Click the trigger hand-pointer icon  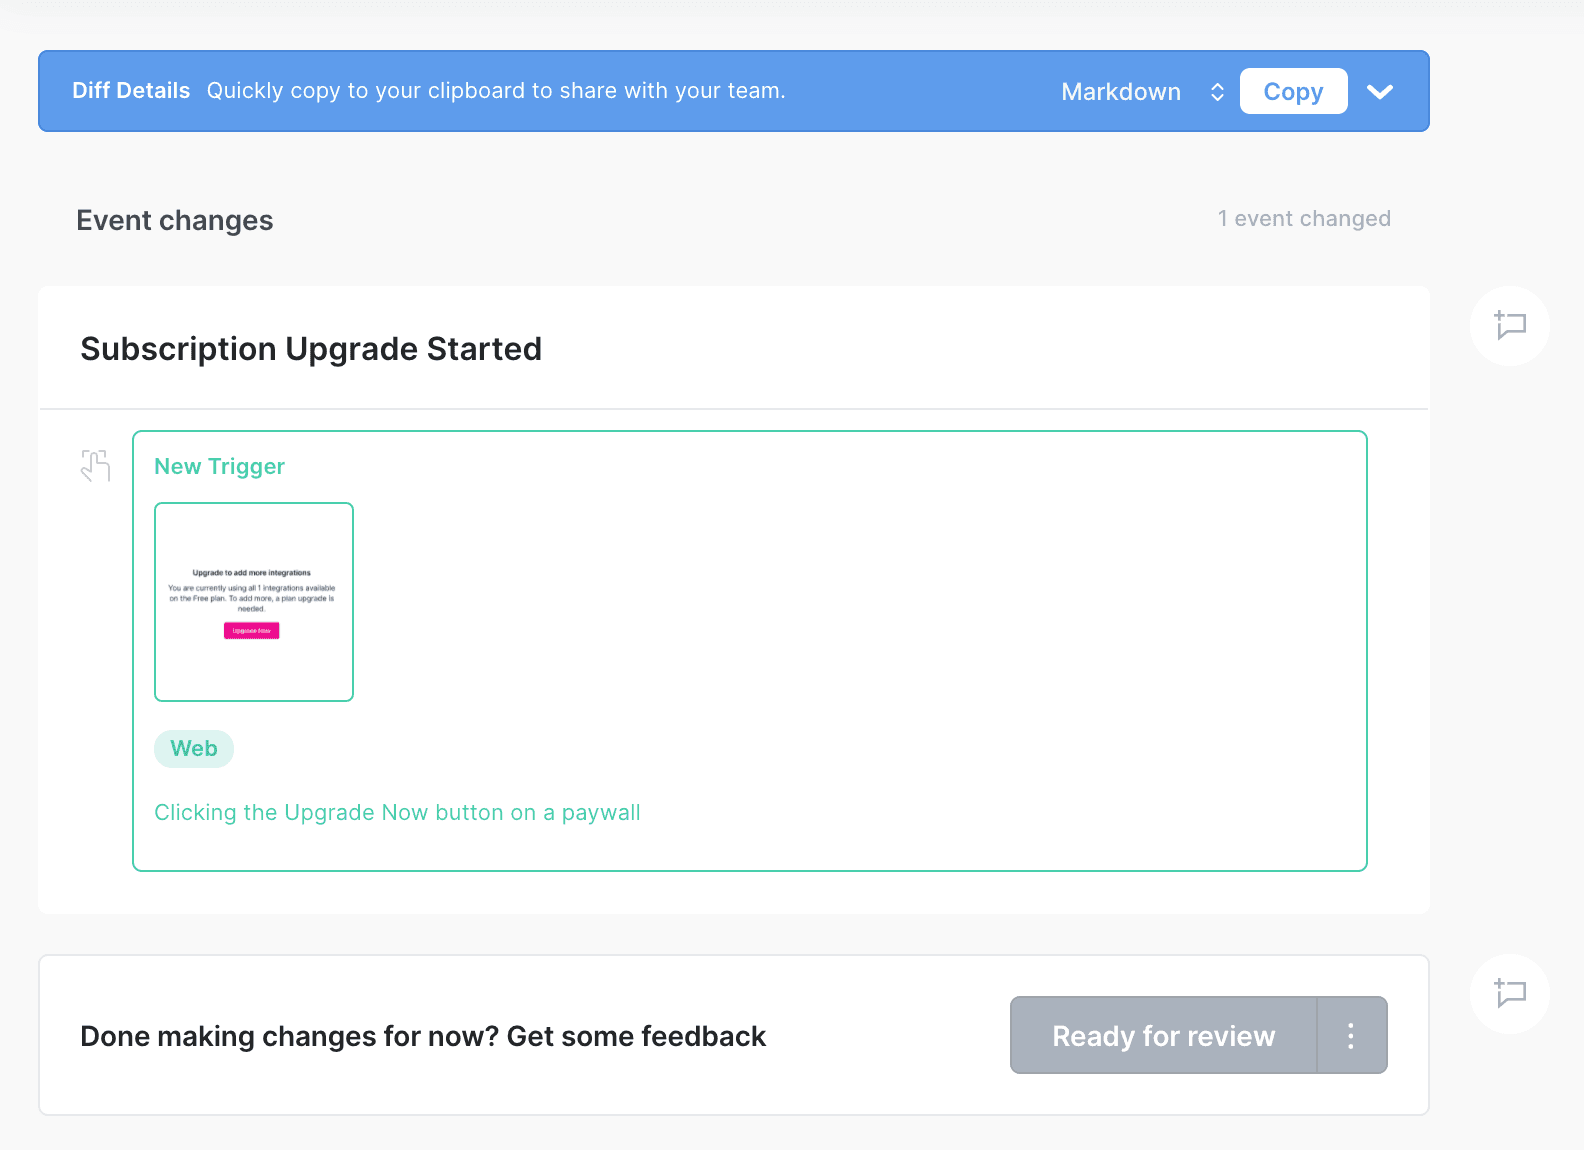(x=95, y=466)
